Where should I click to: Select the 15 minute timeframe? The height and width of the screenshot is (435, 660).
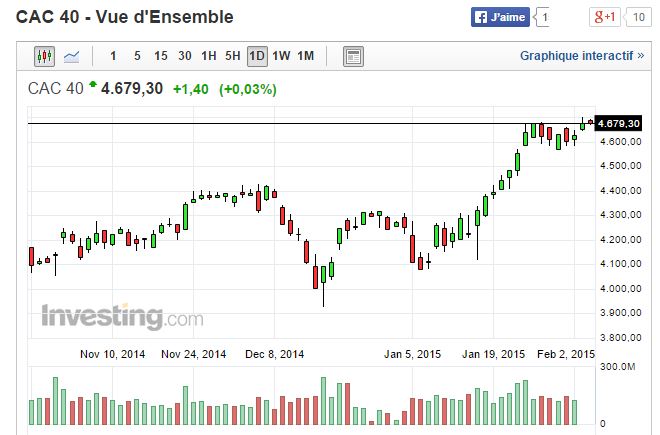(161, 56)
